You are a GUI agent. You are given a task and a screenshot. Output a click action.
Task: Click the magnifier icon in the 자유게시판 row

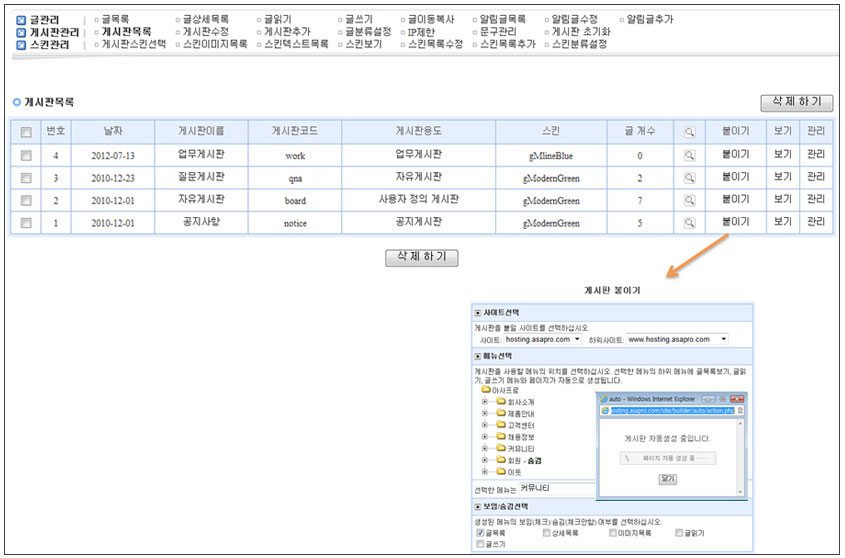pos(689,200)
